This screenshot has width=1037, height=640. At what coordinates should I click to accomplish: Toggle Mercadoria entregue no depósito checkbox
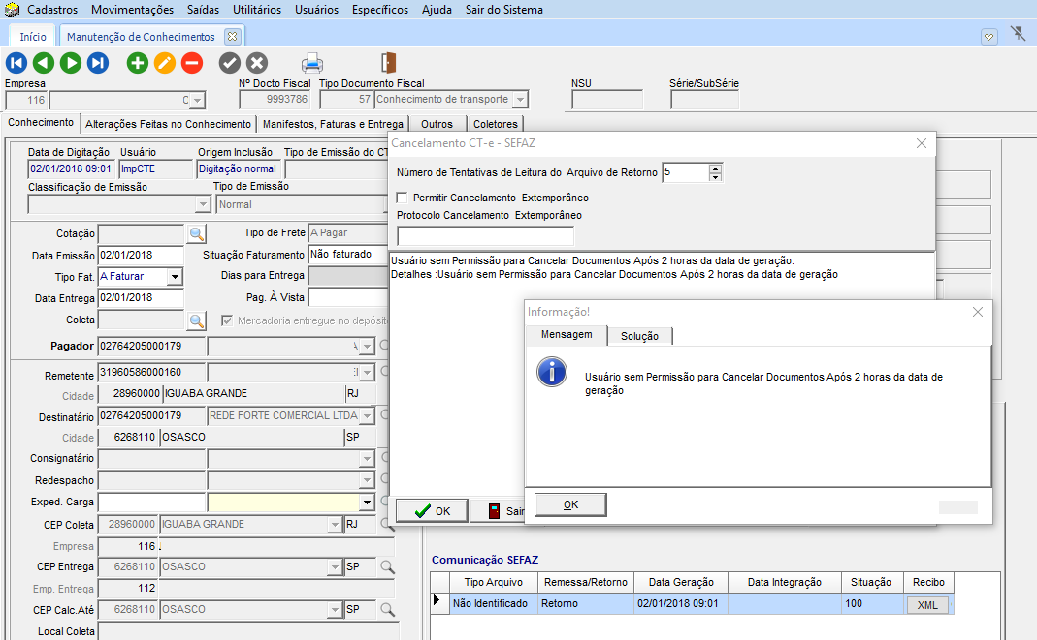227,321
